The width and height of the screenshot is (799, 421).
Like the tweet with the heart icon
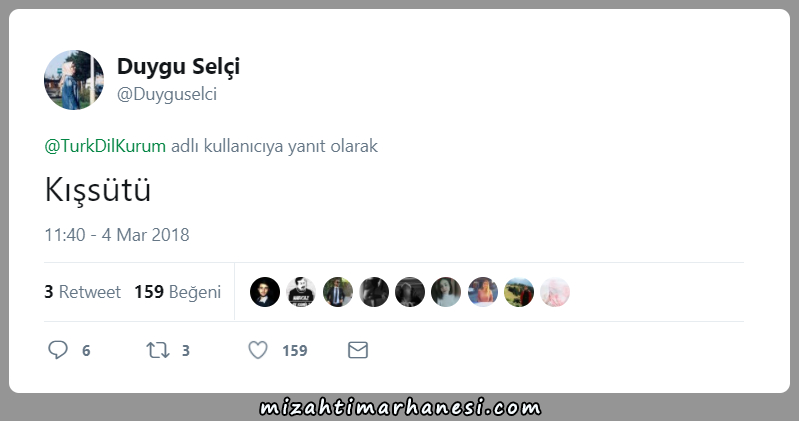point(258,350)
